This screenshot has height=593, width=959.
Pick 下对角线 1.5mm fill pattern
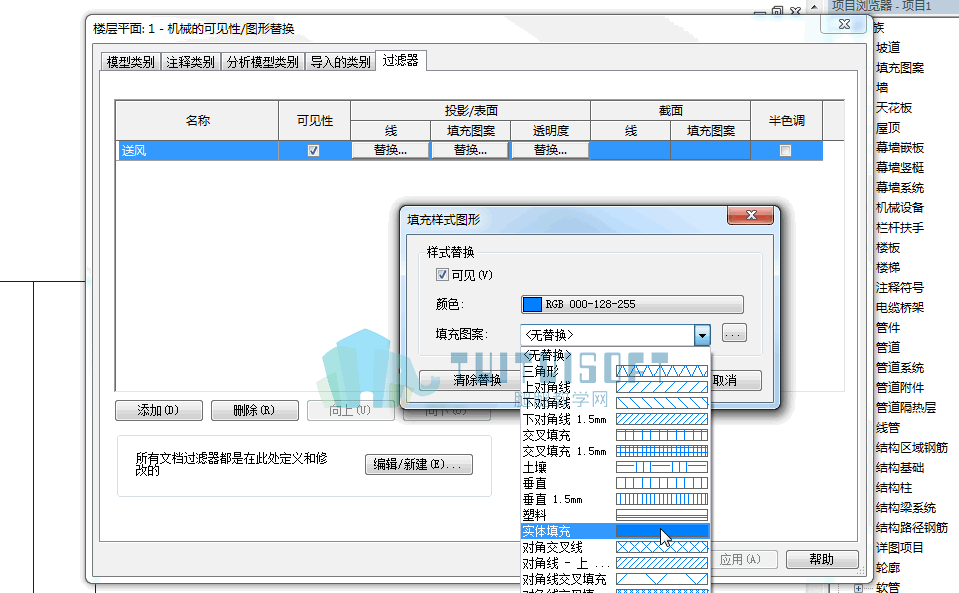pos(615,419)
